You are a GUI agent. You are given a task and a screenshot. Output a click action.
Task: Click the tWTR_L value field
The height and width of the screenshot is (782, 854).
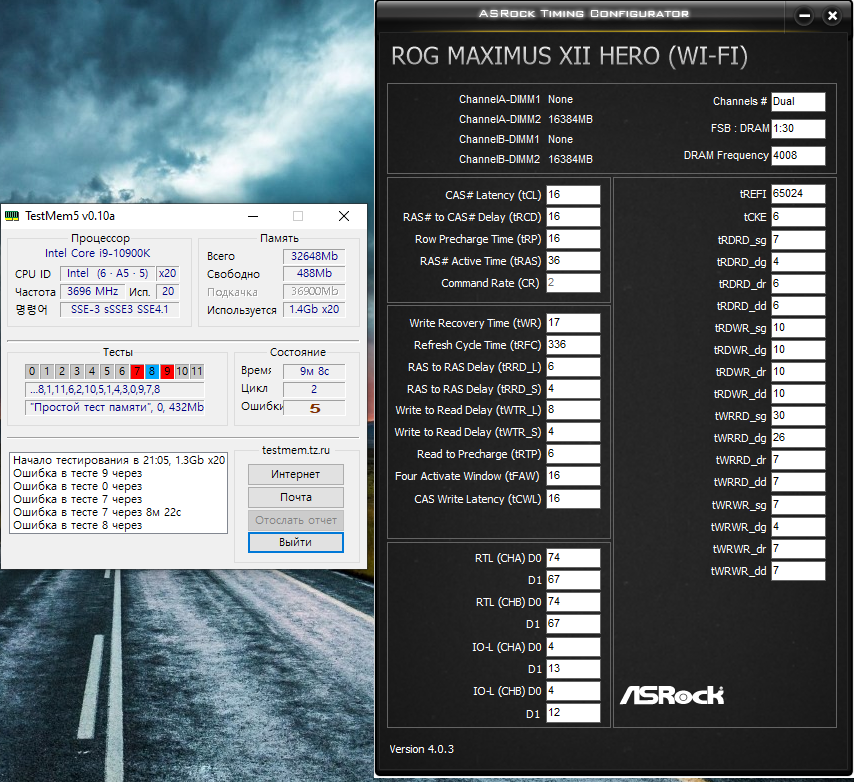(x=573, y=410)
